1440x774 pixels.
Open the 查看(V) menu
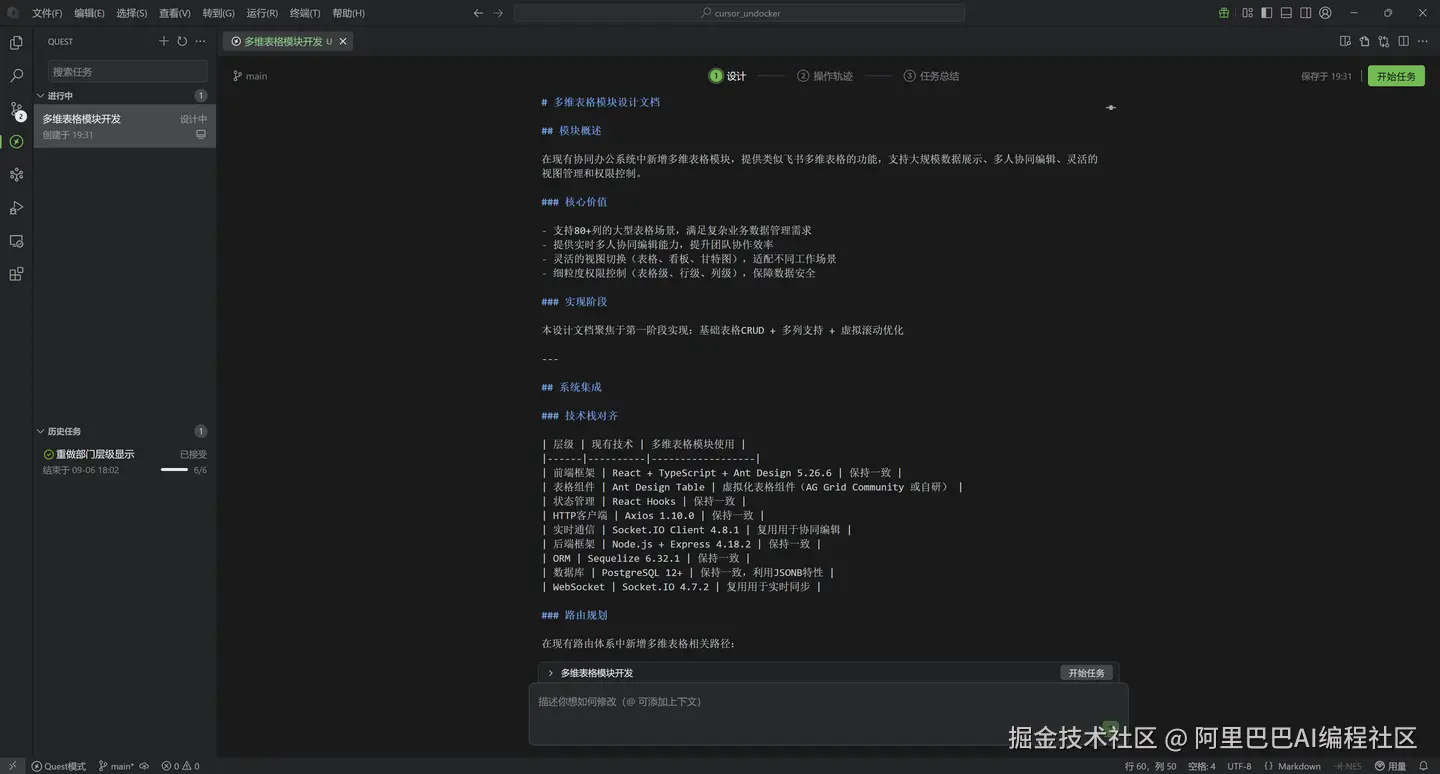tap(175, 13)
